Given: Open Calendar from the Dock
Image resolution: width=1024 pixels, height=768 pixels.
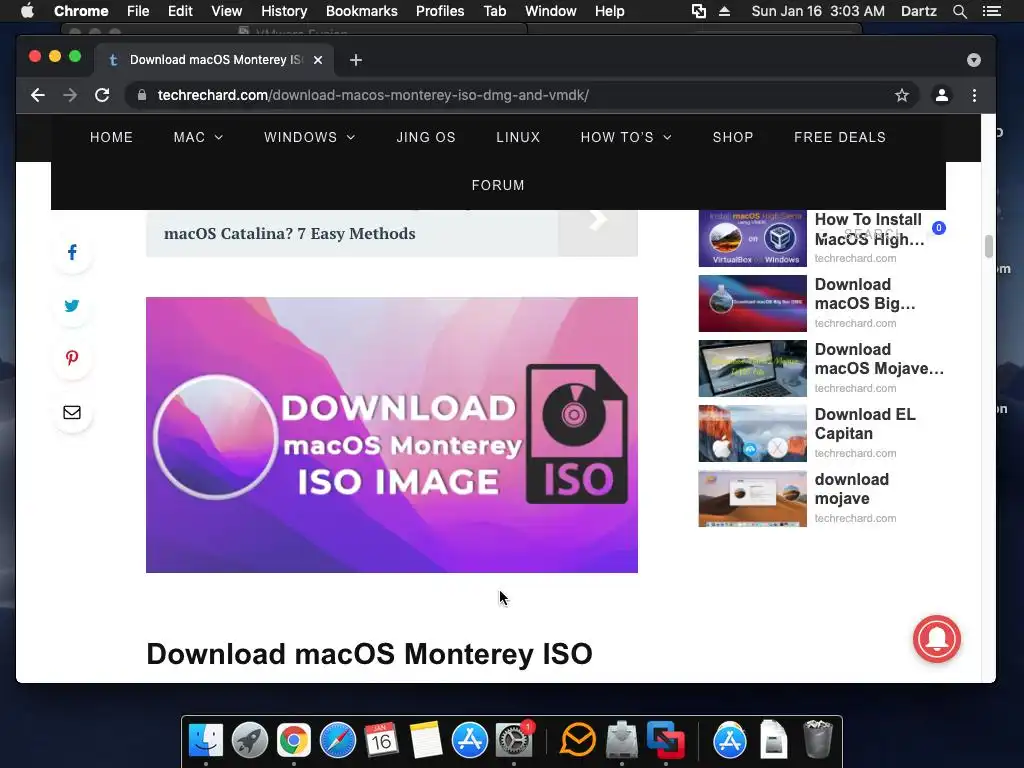Looking at the screenshot, I should pyautogui.click(x=381, y=741).
